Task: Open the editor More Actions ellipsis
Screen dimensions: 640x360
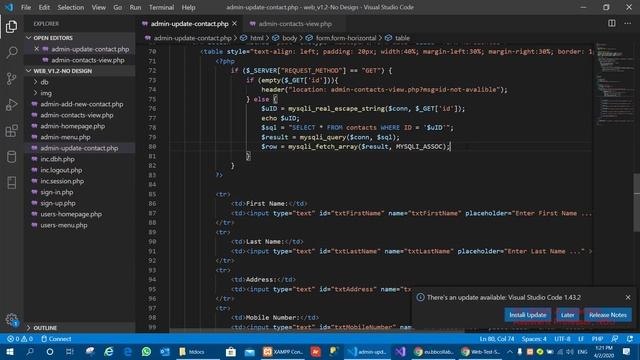Action: 627,23
